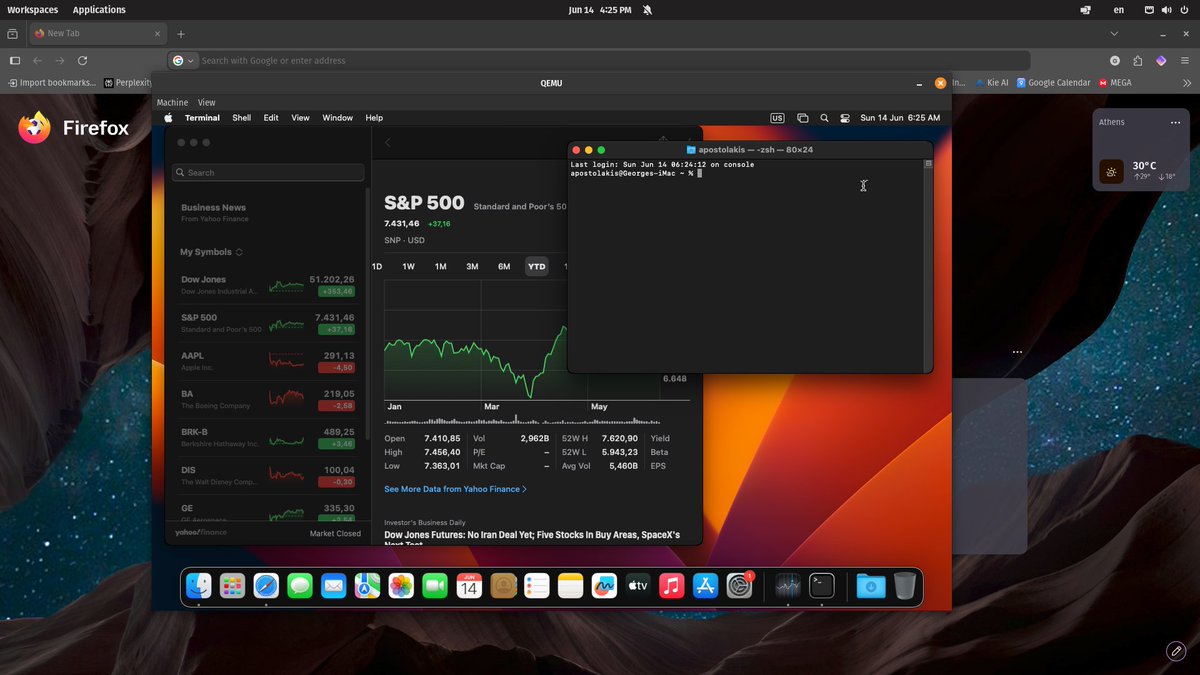Select the 3M chart range
The height and width of the screenshot is (675, 1200).
click(472, 266)
